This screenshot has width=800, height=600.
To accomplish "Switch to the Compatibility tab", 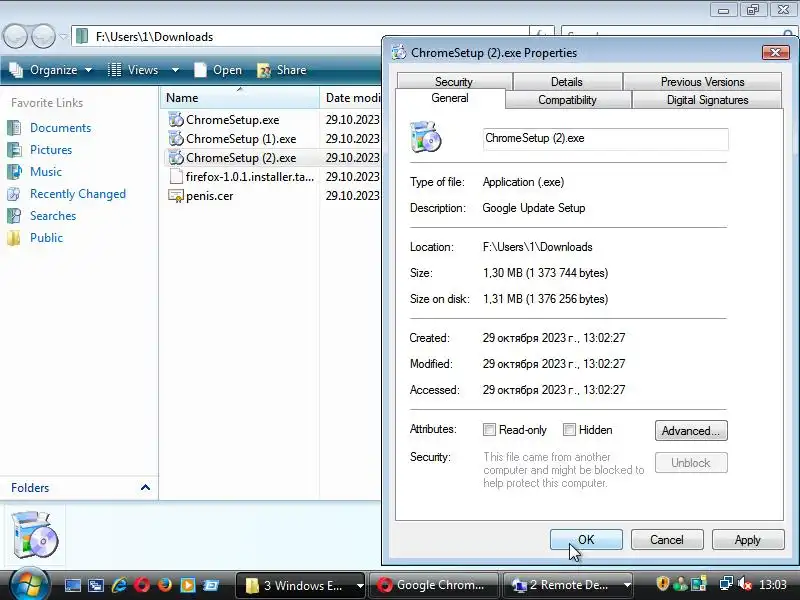I will (567, 99).
